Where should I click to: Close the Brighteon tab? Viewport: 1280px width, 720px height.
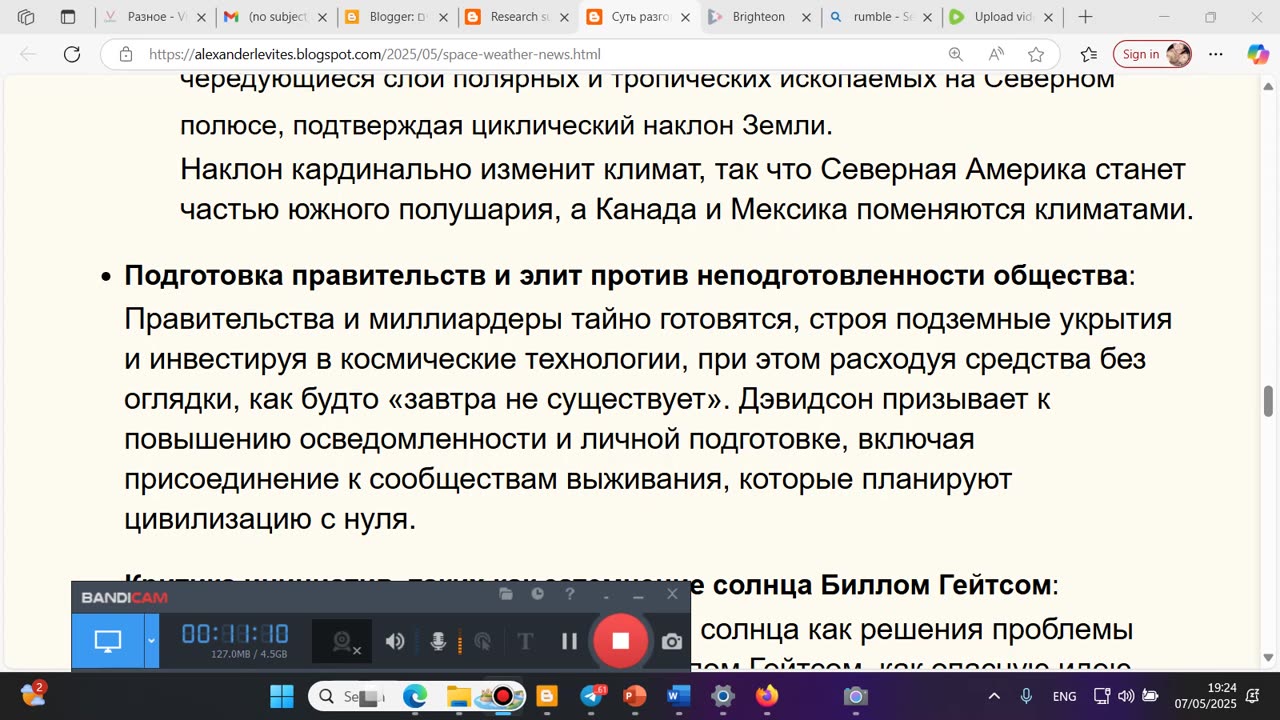click(805, 17)
